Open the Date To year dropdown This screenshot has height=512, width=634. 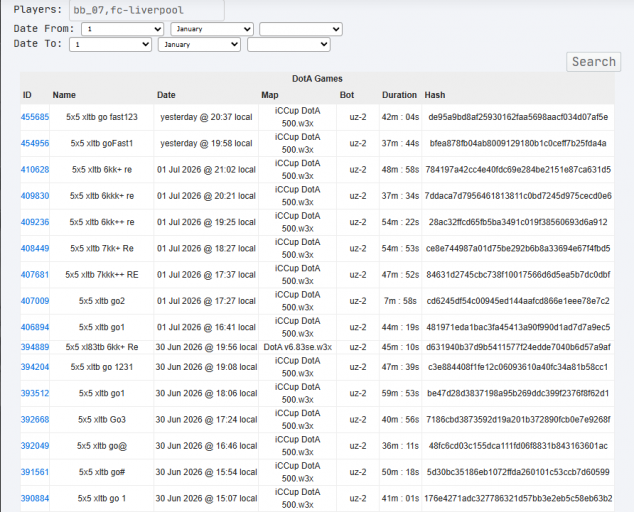pyautogui.click(x=289, y=44)
